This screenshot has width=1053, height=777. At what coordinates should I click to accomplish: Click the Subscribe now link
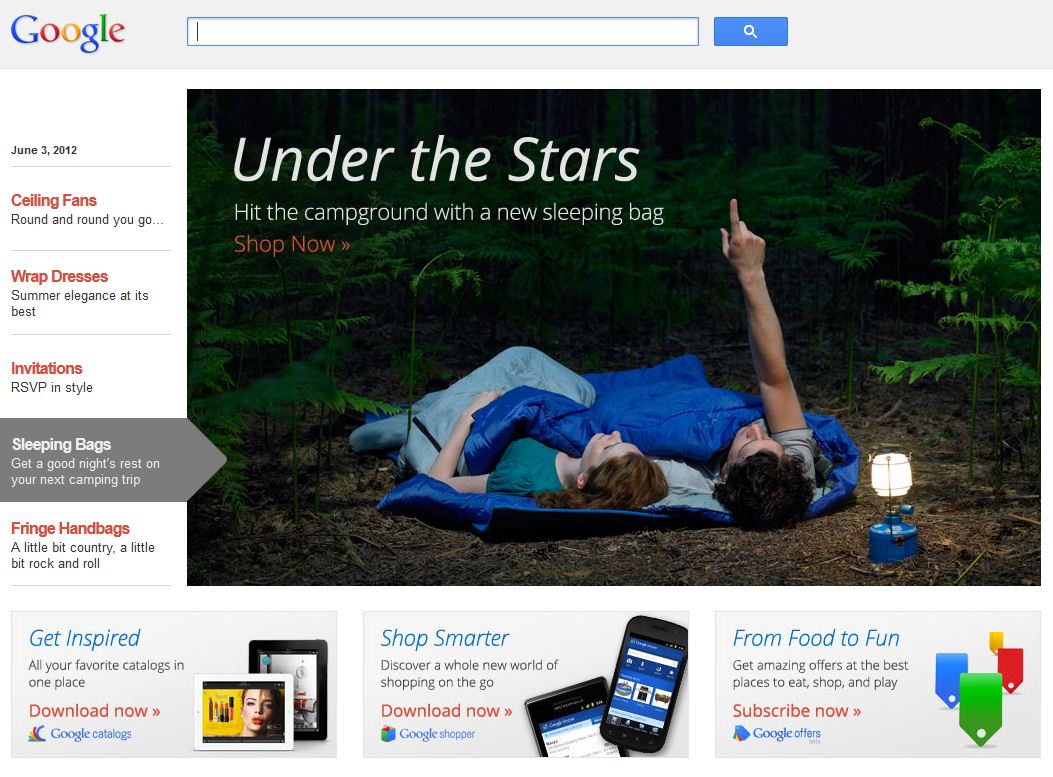[797, 711]
